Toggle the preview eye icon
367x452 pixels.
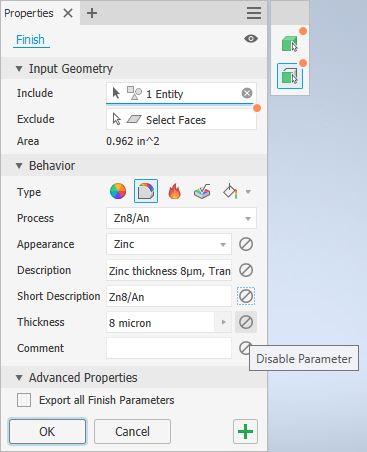[x=251, y=39]
